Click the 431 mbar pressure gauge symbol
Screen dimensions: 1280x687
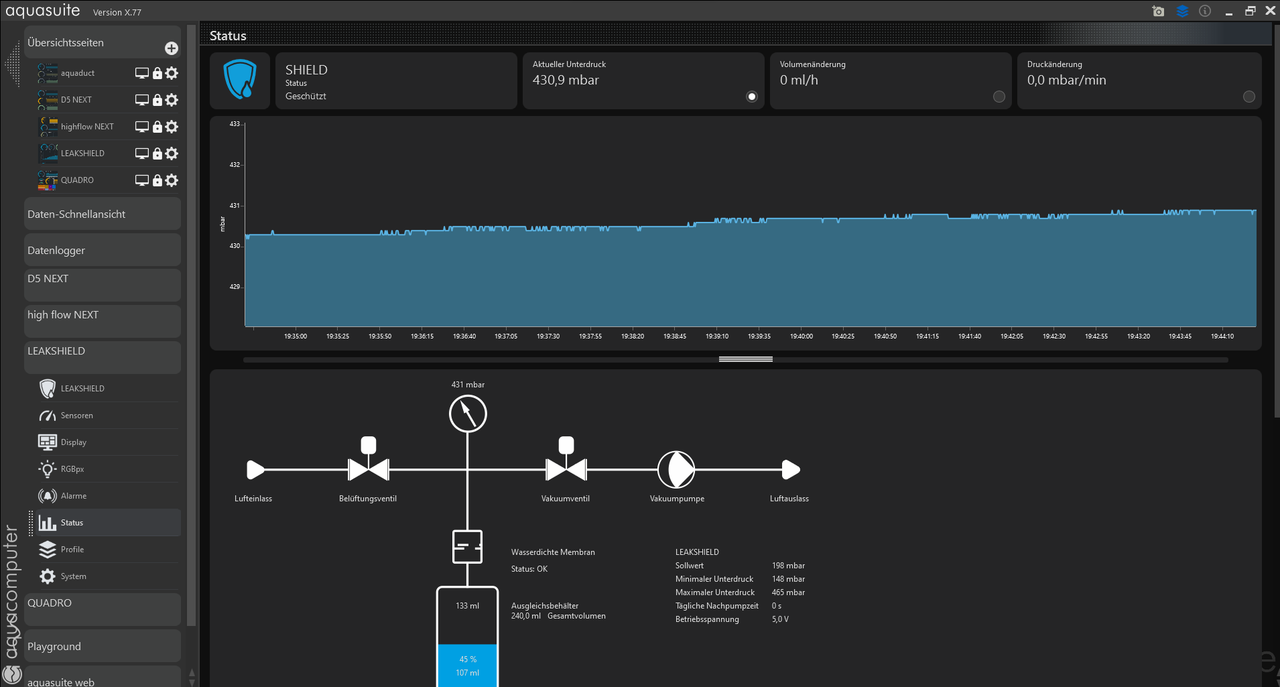[x=467, y=413]
